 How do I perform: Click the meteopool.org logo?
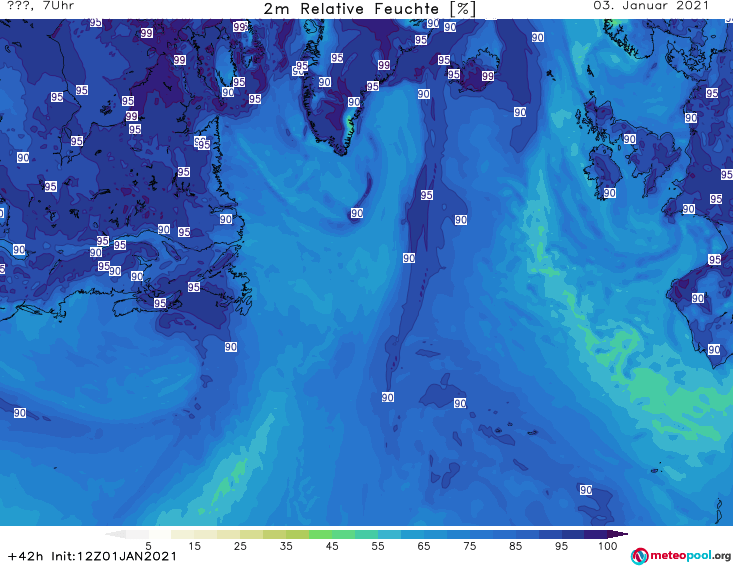click(681, 556)
